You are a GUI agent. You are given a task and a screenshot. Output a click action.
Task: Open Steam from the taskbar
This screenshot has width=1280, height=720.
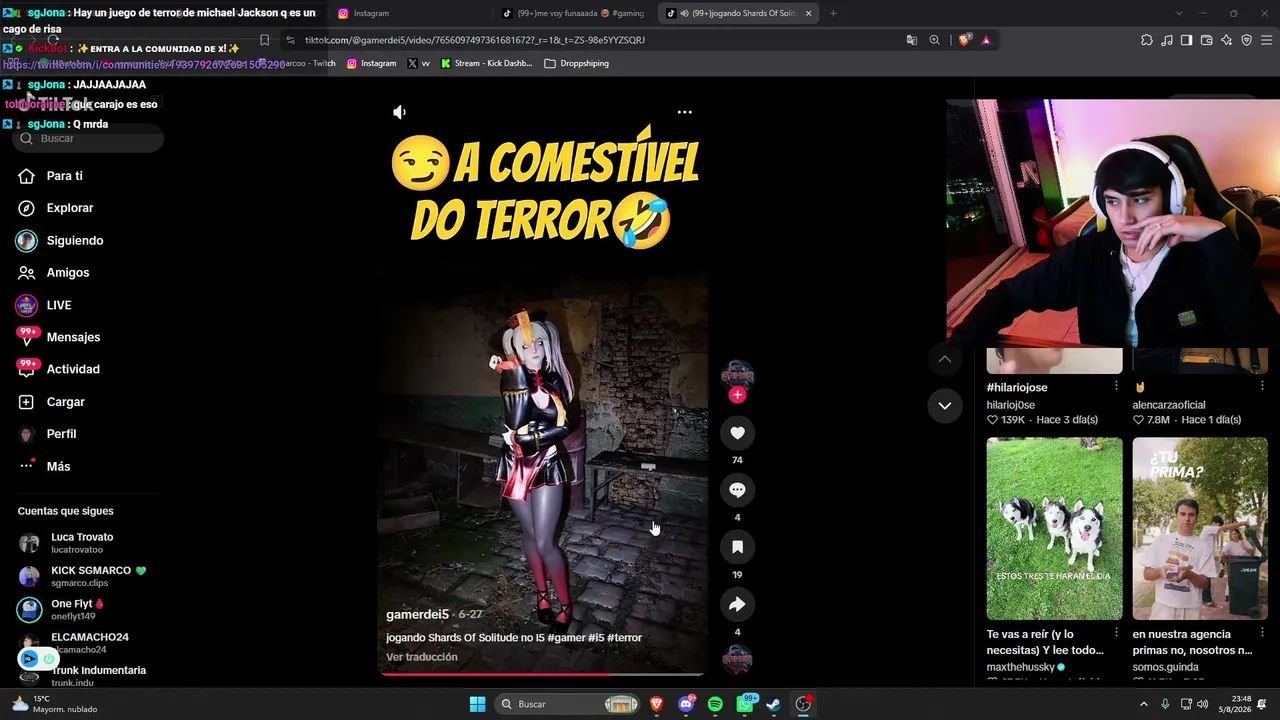774,704
